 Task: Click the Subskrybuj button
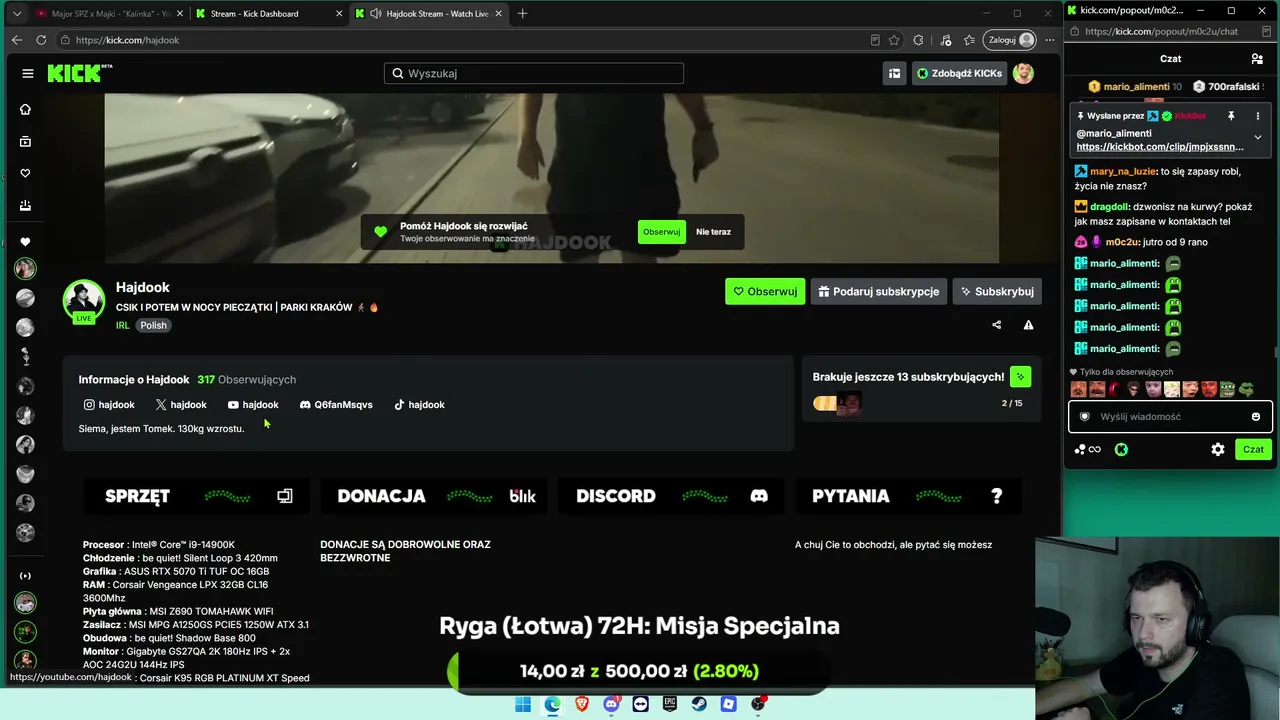tap(997, 291)
